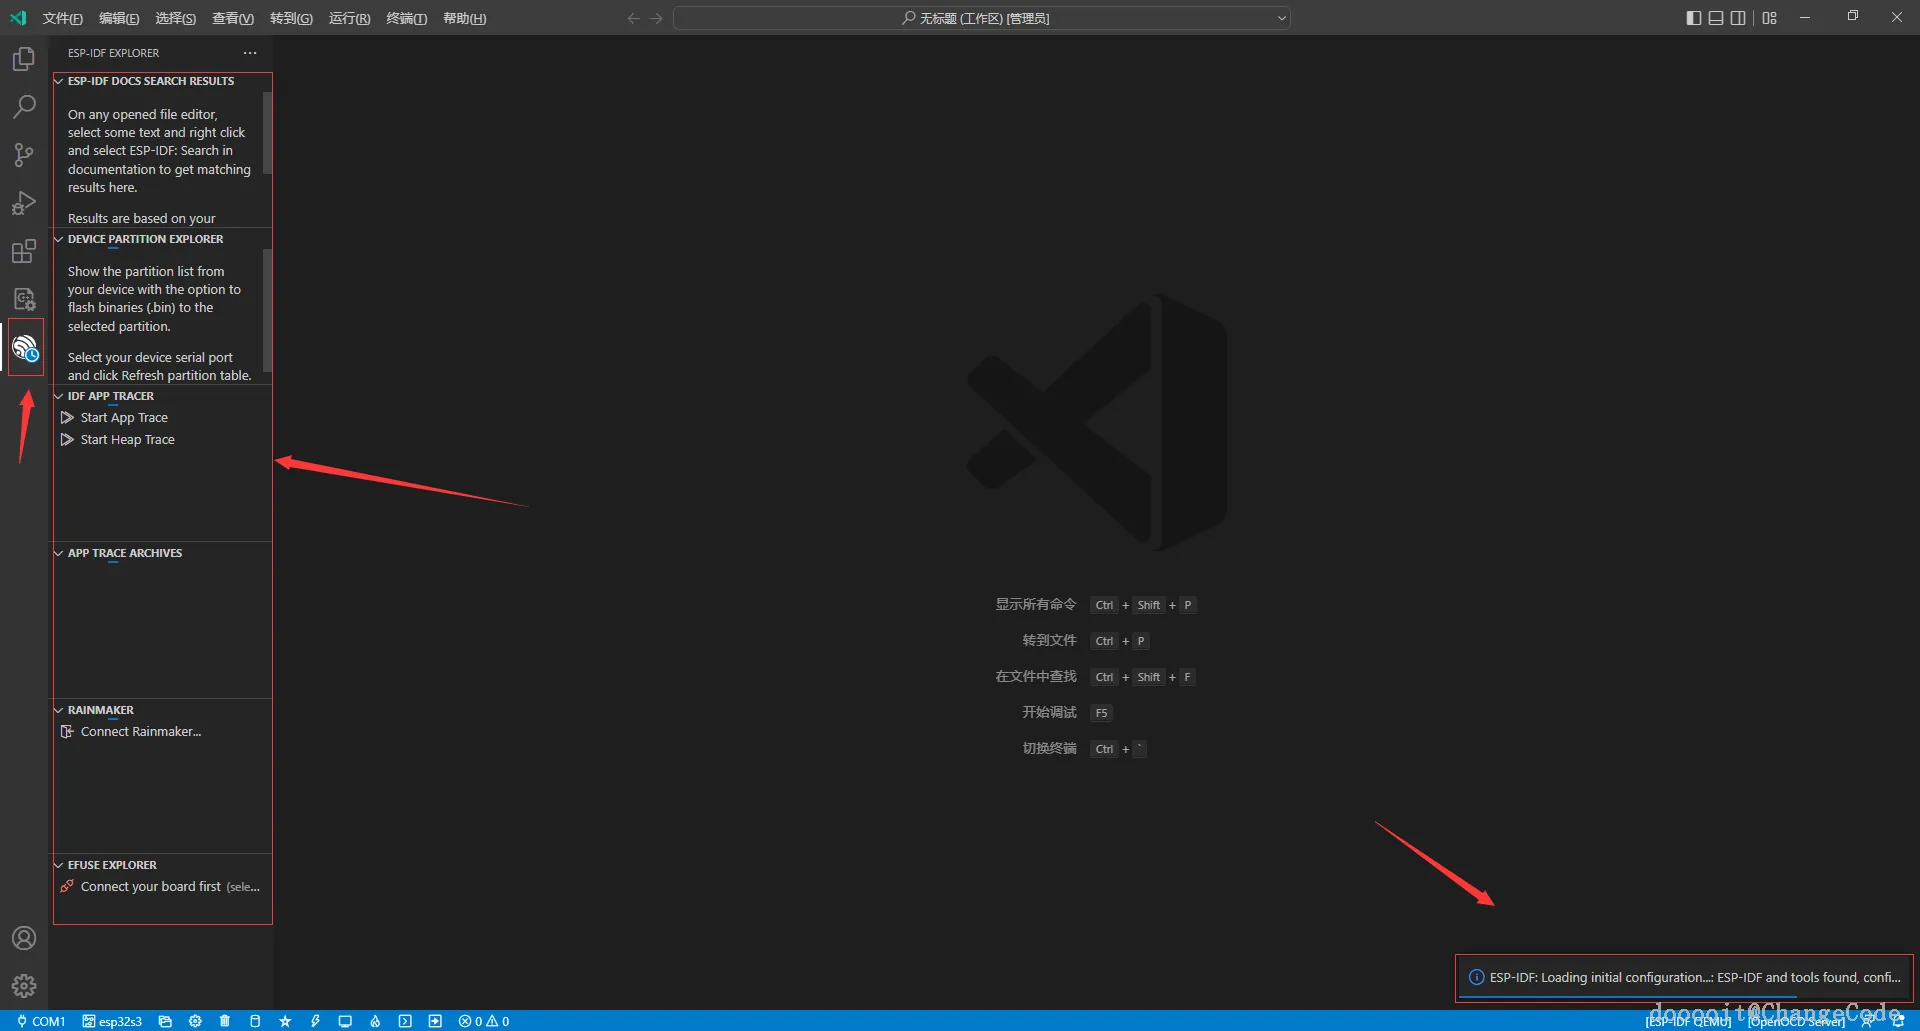Click the full clean trash icon in status bar

coord(225,1021)
